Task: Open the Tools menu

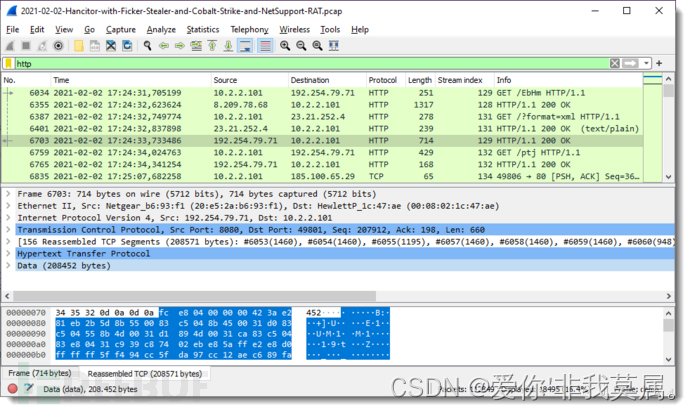Action: (330, 29)
